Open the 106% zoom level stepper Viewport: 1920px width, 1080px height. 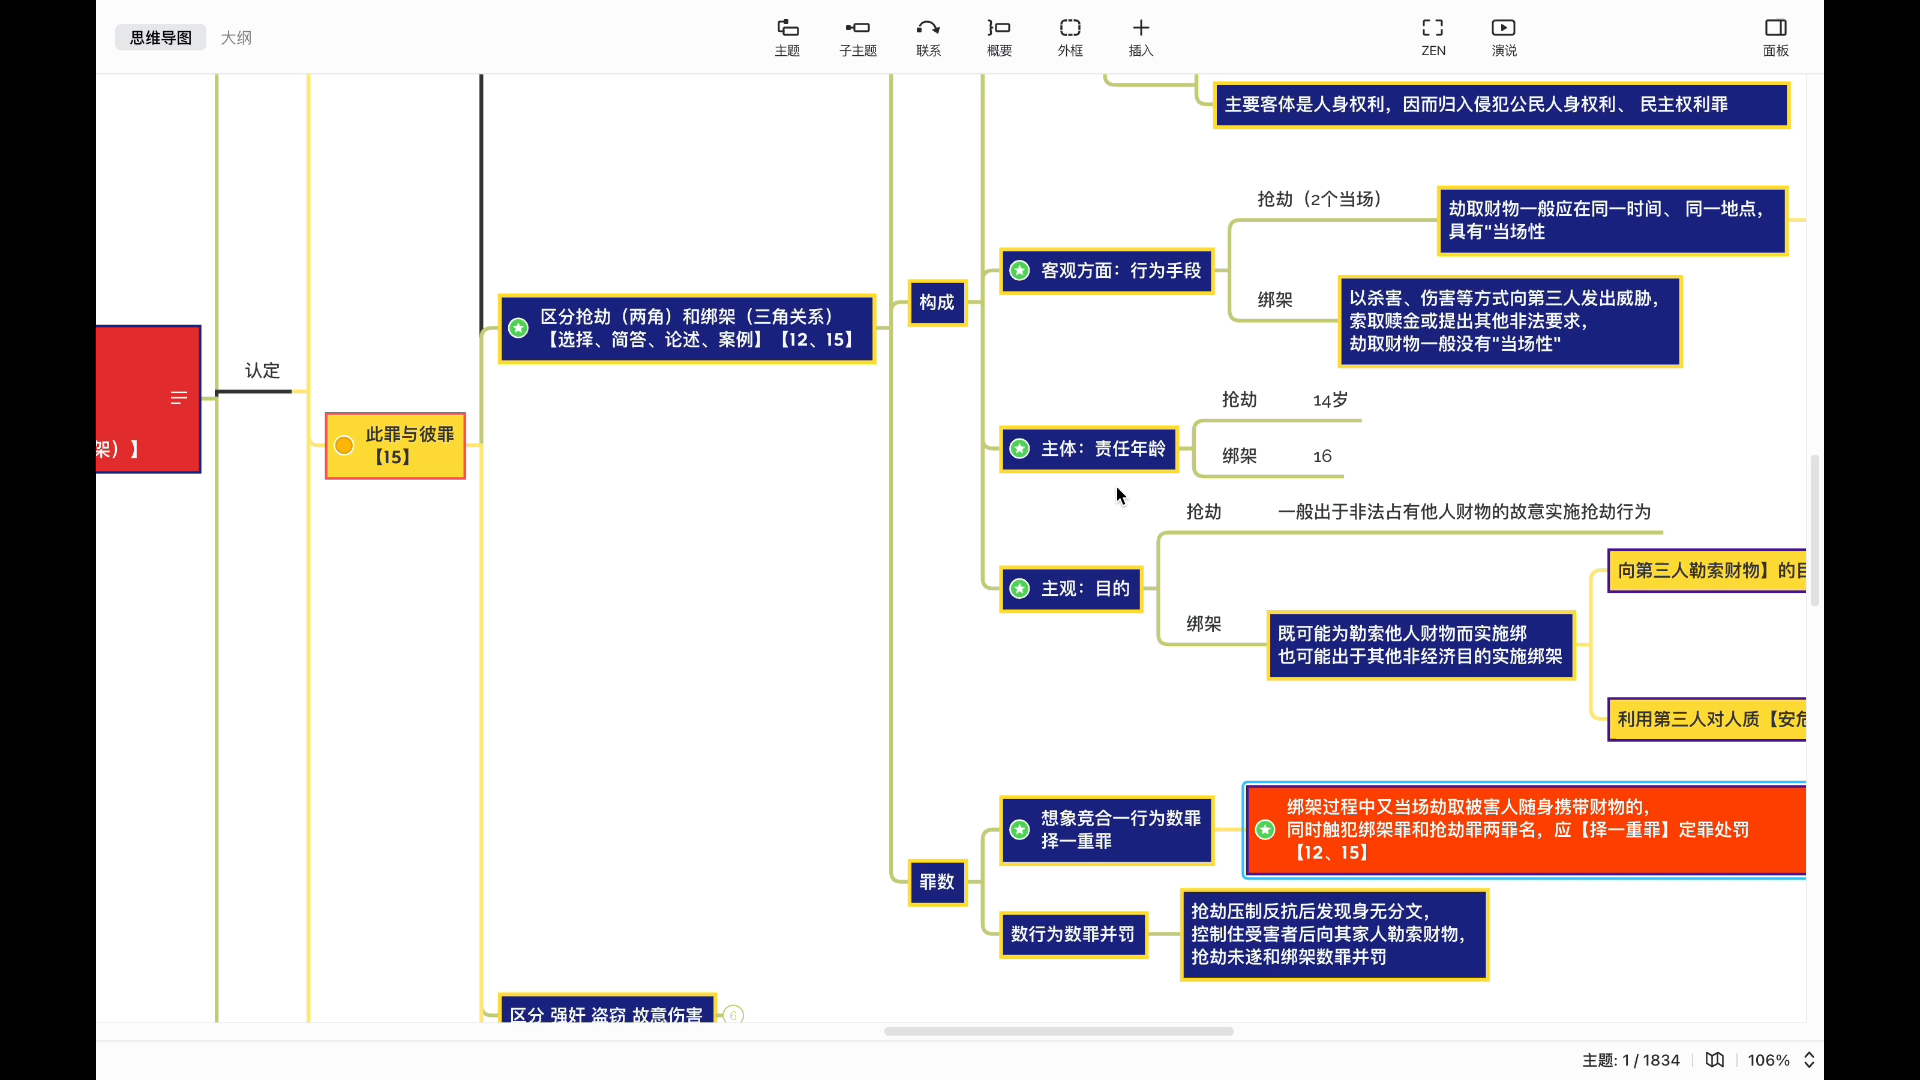click(x=1809, y=1060)
